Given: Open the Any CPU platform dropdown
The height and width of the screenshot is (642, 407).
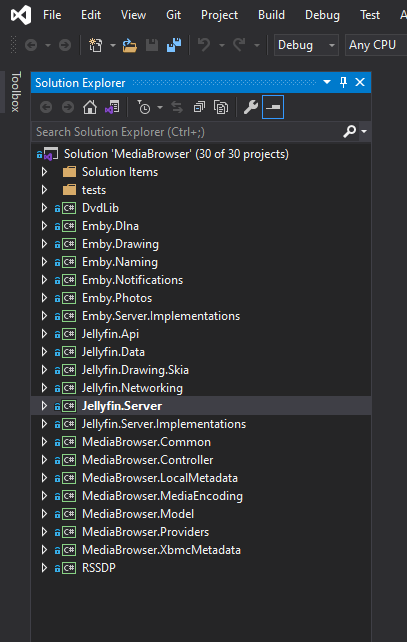Looking at the screenshot, I should (376, 45).
